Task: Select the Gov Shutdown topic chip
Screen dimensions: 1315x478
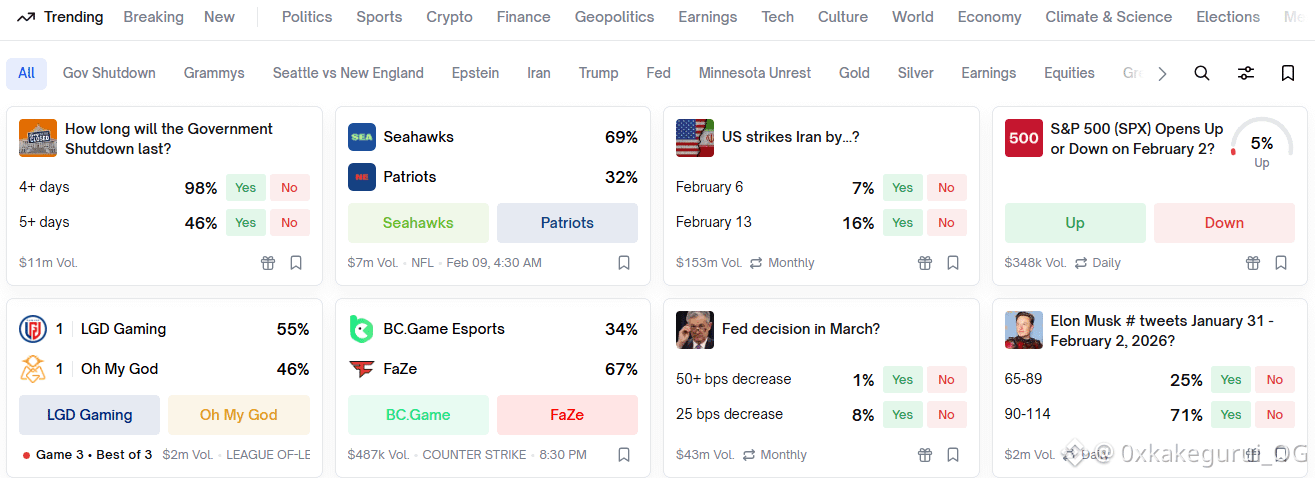Action: point(109,73)
